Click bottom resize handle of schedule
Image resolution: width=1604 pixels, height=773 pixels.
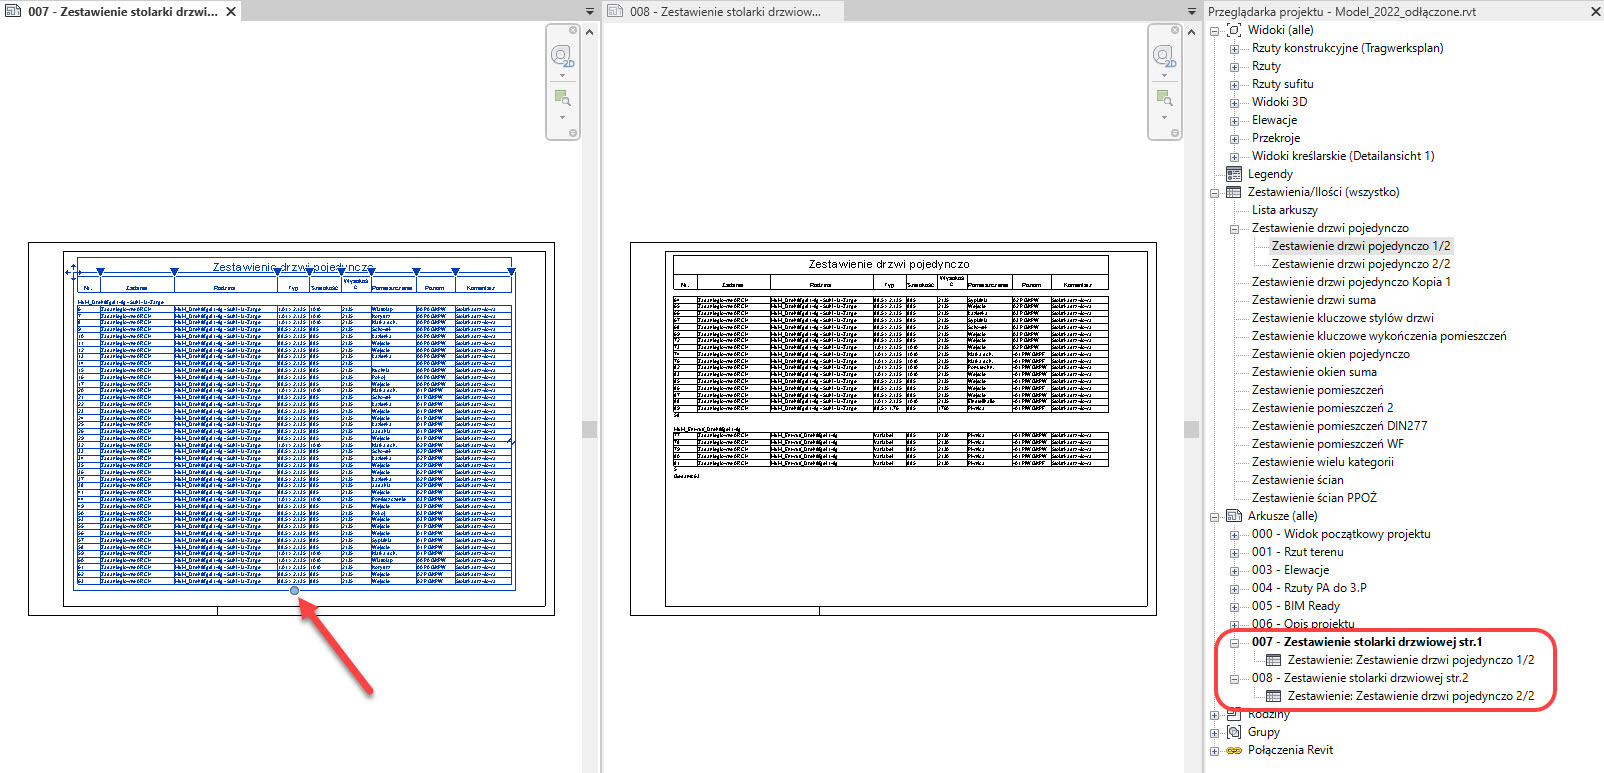tap(294, 590)
